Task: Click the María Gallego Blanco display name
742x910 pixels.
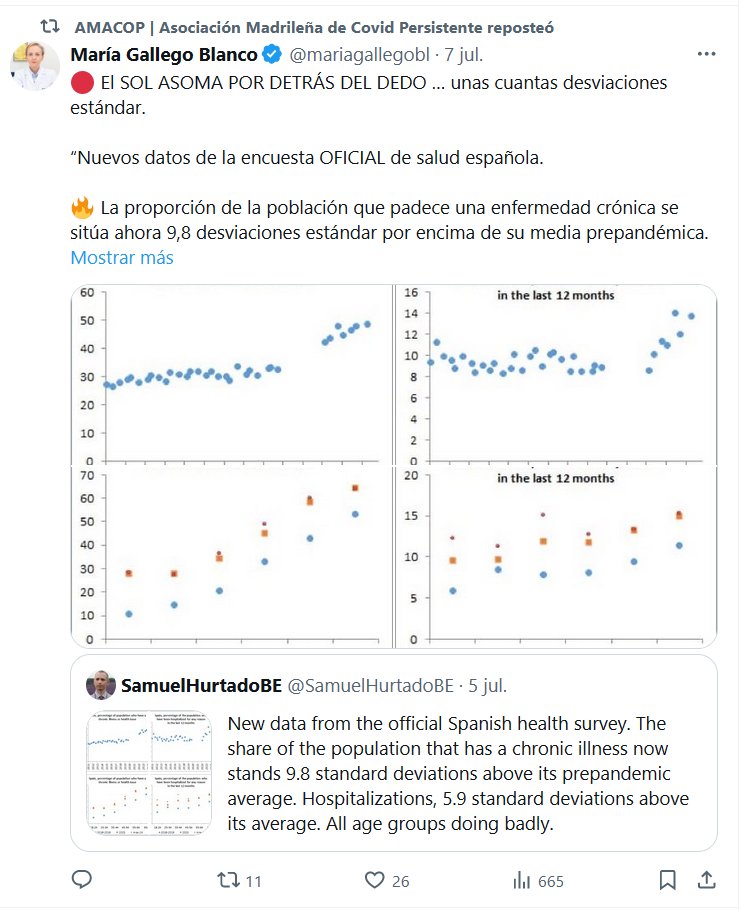Action: (x=165, y=54)
